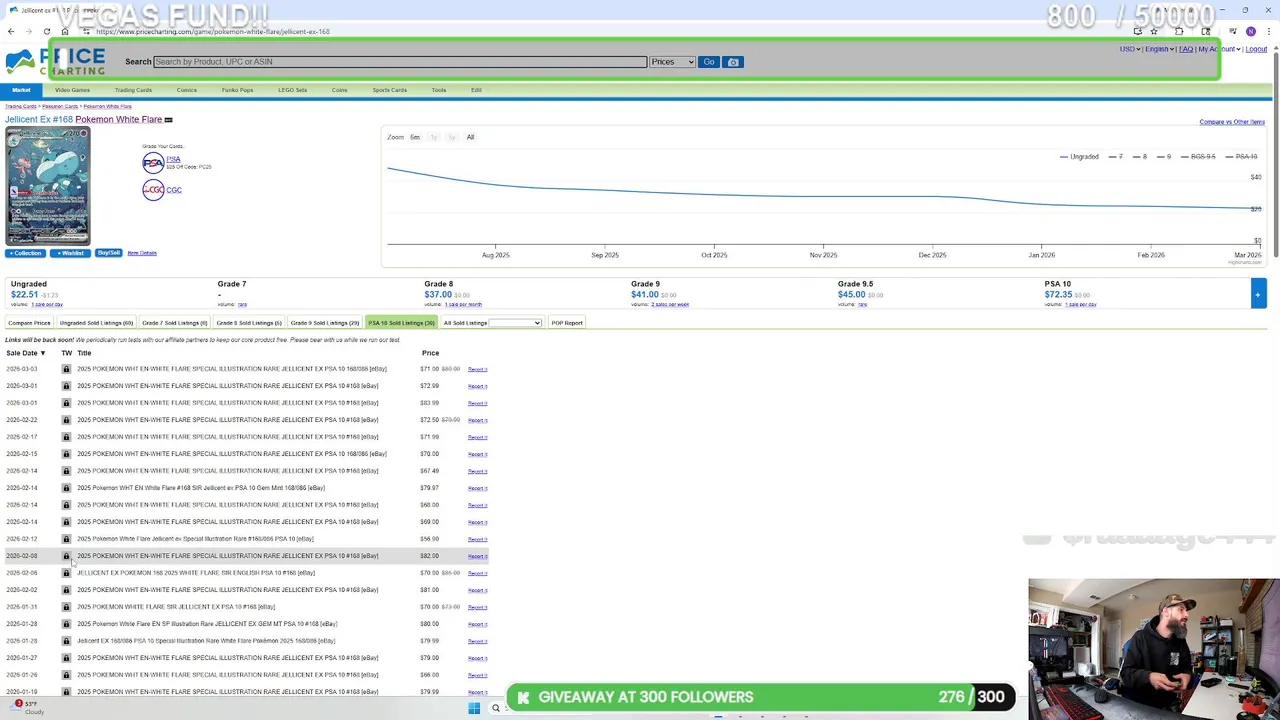This screenshot has width=1280, height=720.
Task: Click the browser home icon
Action: click(x=64, y=32)
